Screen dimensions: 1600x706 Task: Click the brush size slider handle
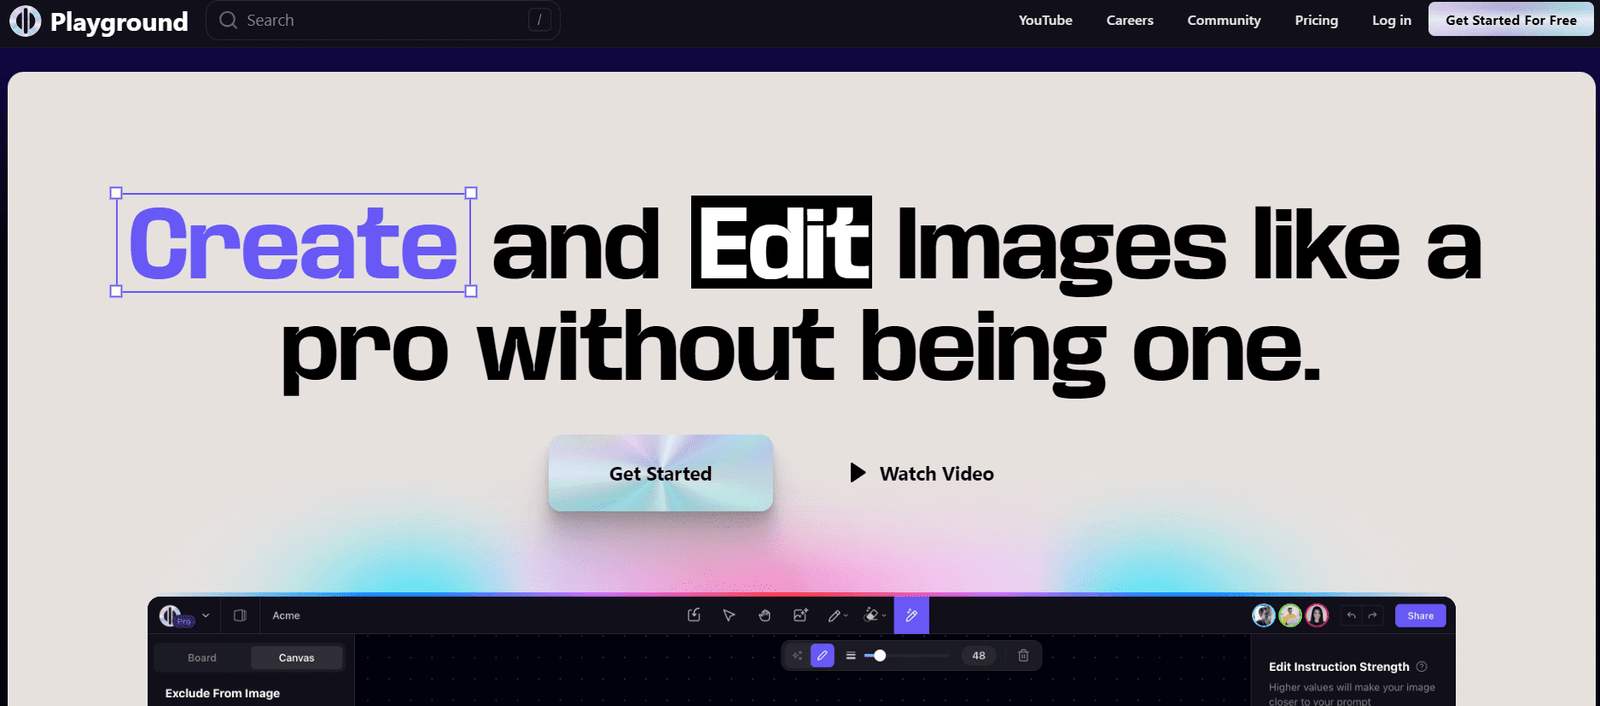(880, 656)
